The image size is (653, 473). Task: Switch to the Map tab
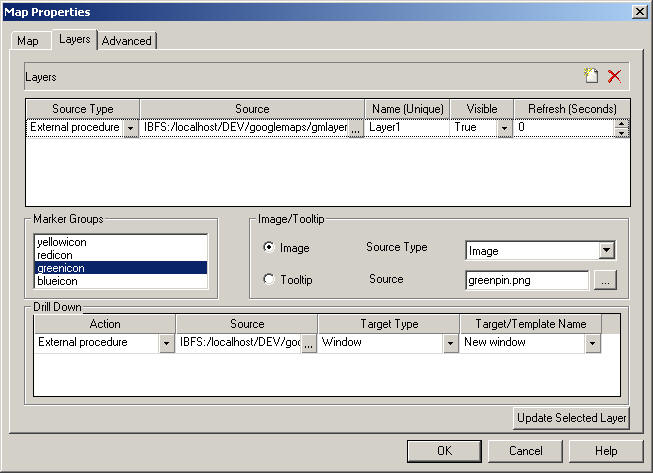pyautogui.click(x=28, y=41)
